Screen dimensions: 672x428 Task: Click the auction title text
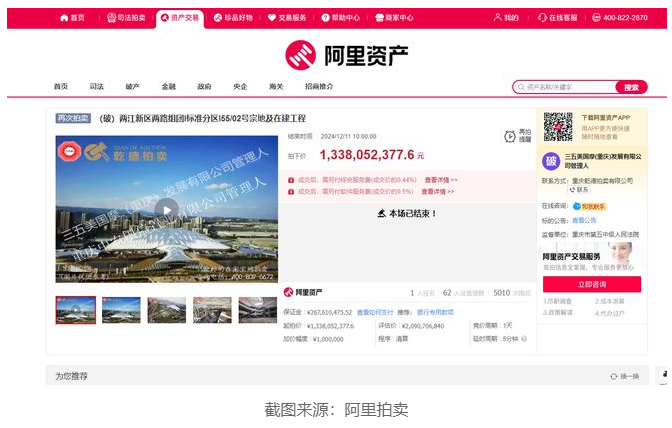(203, 118)
